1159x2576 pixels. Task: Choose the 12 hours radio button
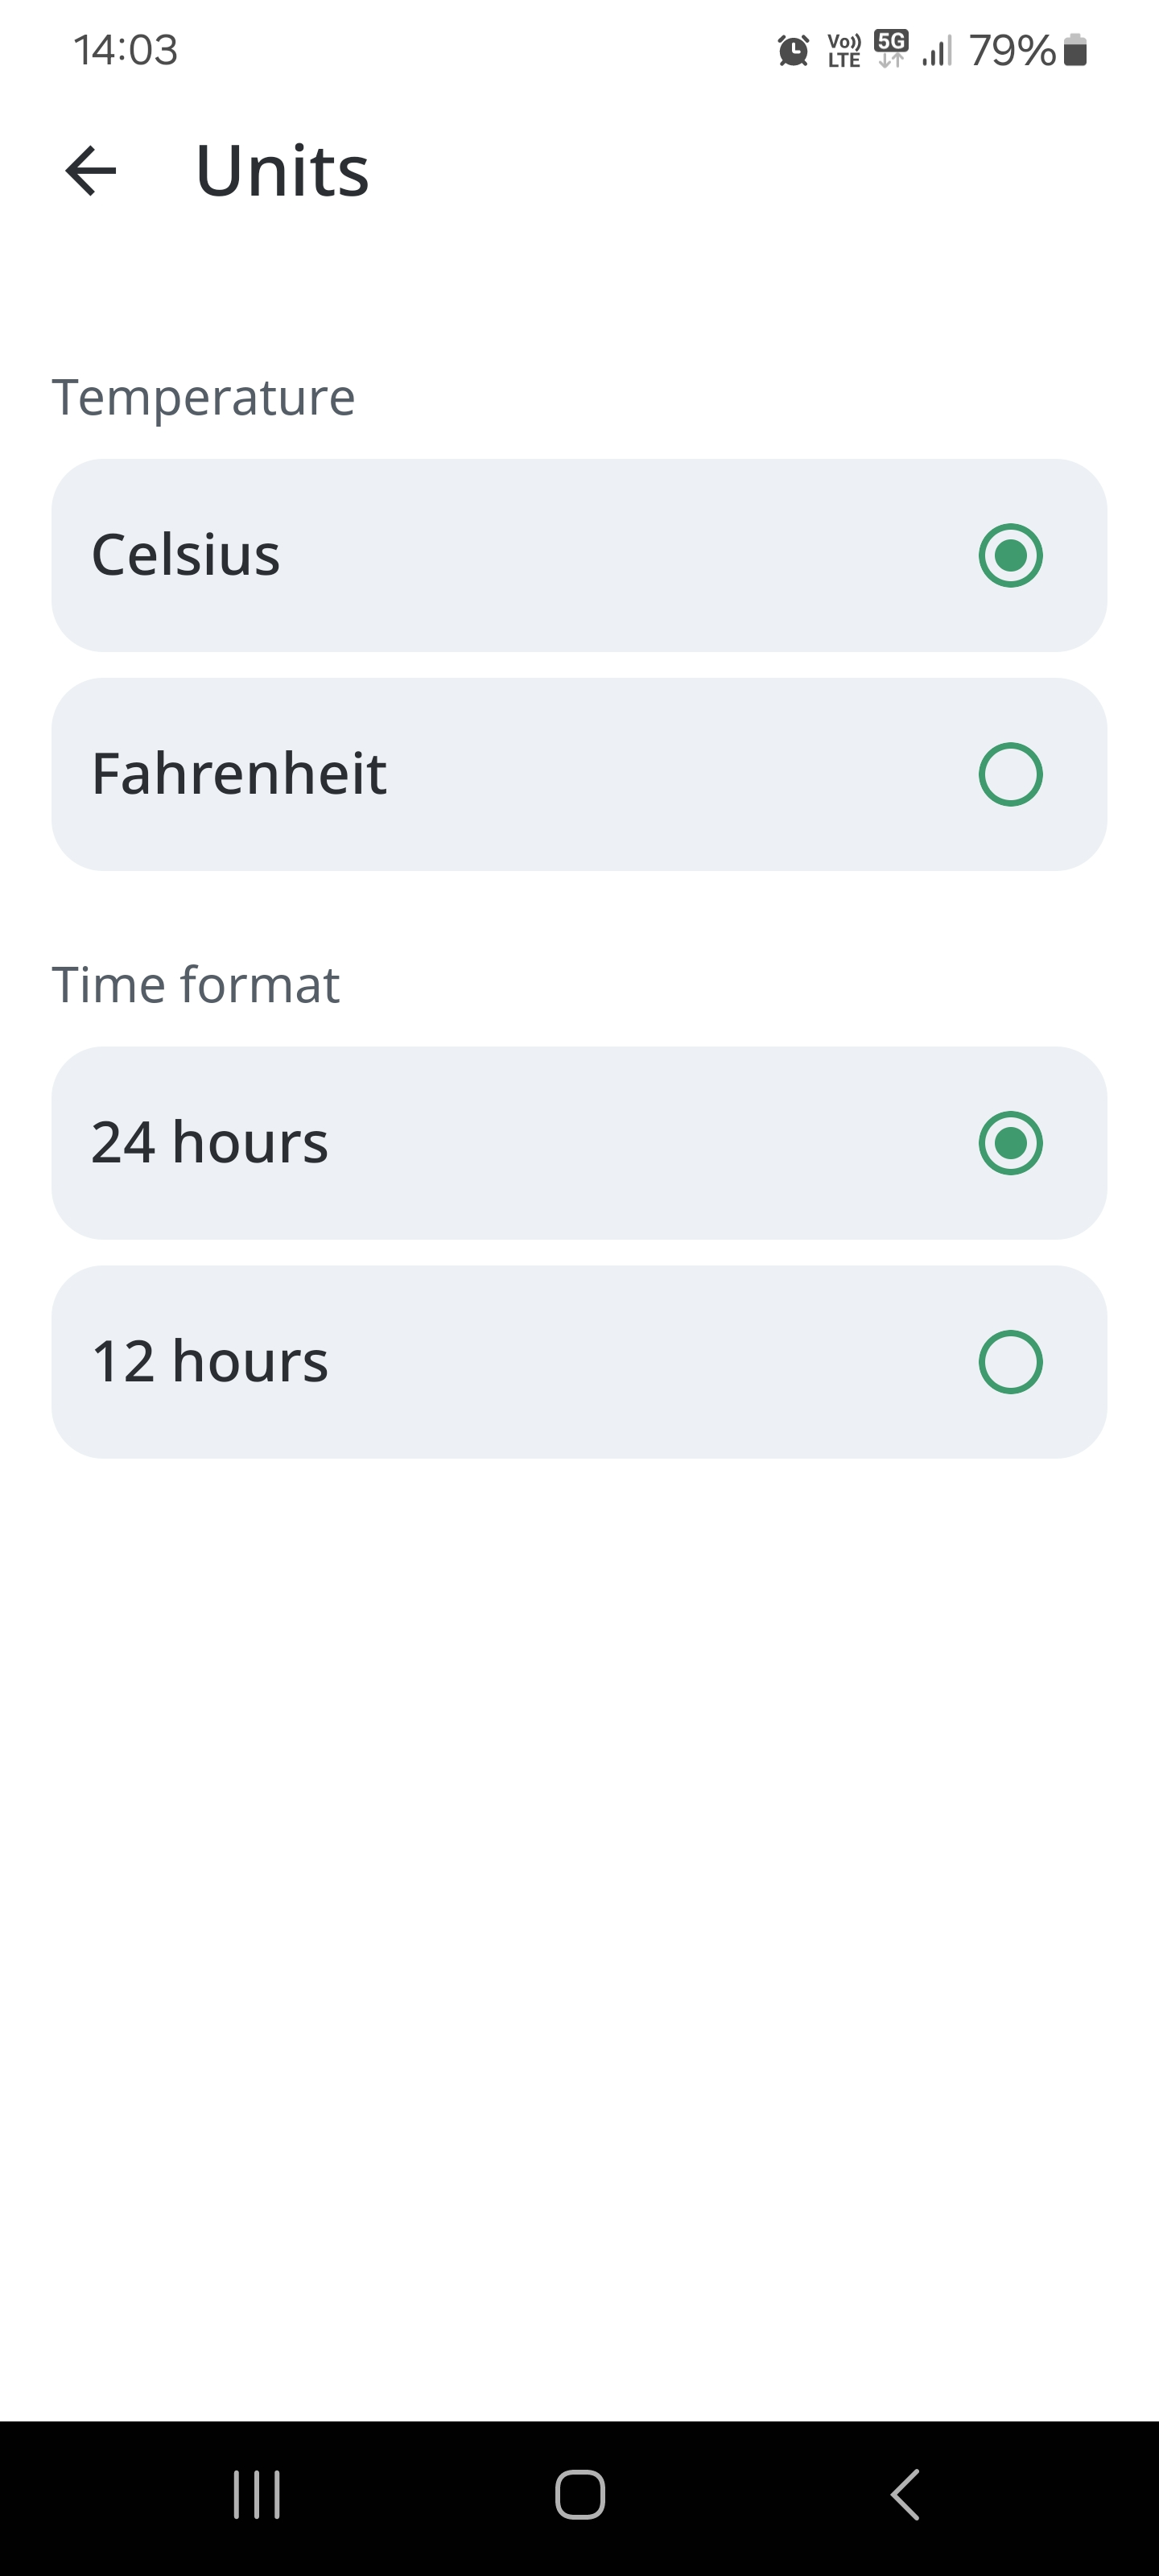click(x=1010, y=1362)
